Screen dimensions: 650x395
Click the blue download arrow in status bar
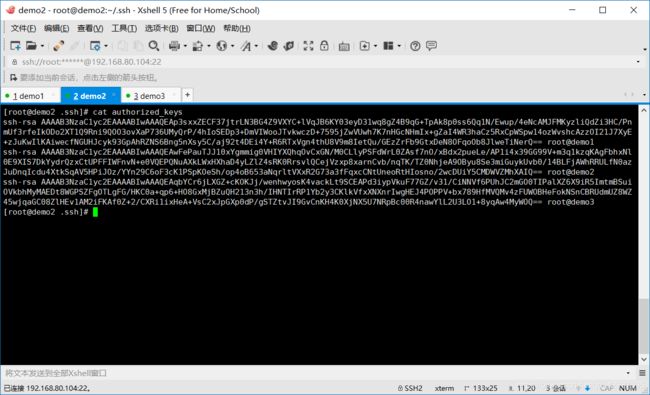pyautogui.click(x=587, y=388)
